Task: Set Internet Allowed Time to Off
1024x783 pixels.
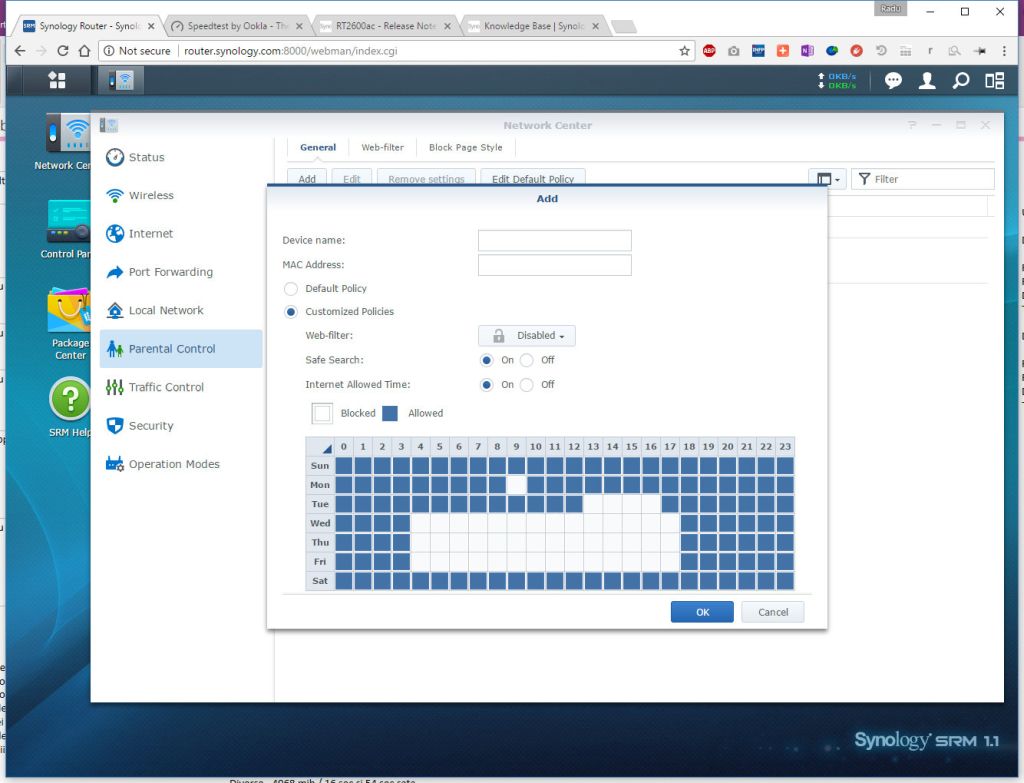Action: [x=527, y=385]
